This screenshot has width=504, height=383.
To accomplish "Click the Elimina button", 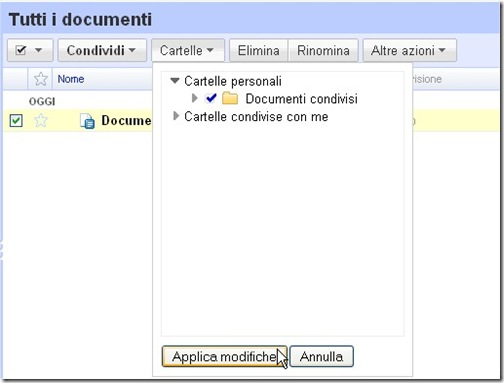I will click(259, 50).
